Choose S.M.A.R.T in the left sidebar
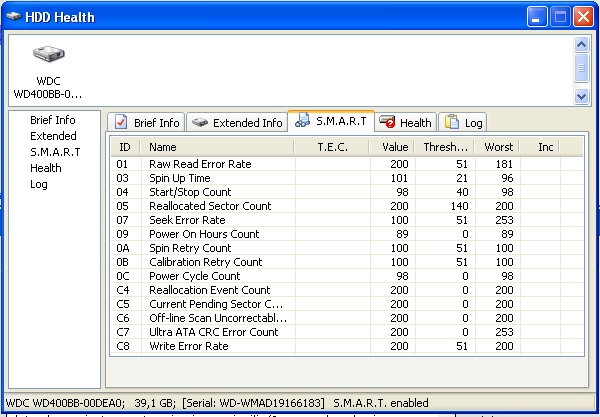This screenshot has height=417, width=600. (x=55, y=152)
